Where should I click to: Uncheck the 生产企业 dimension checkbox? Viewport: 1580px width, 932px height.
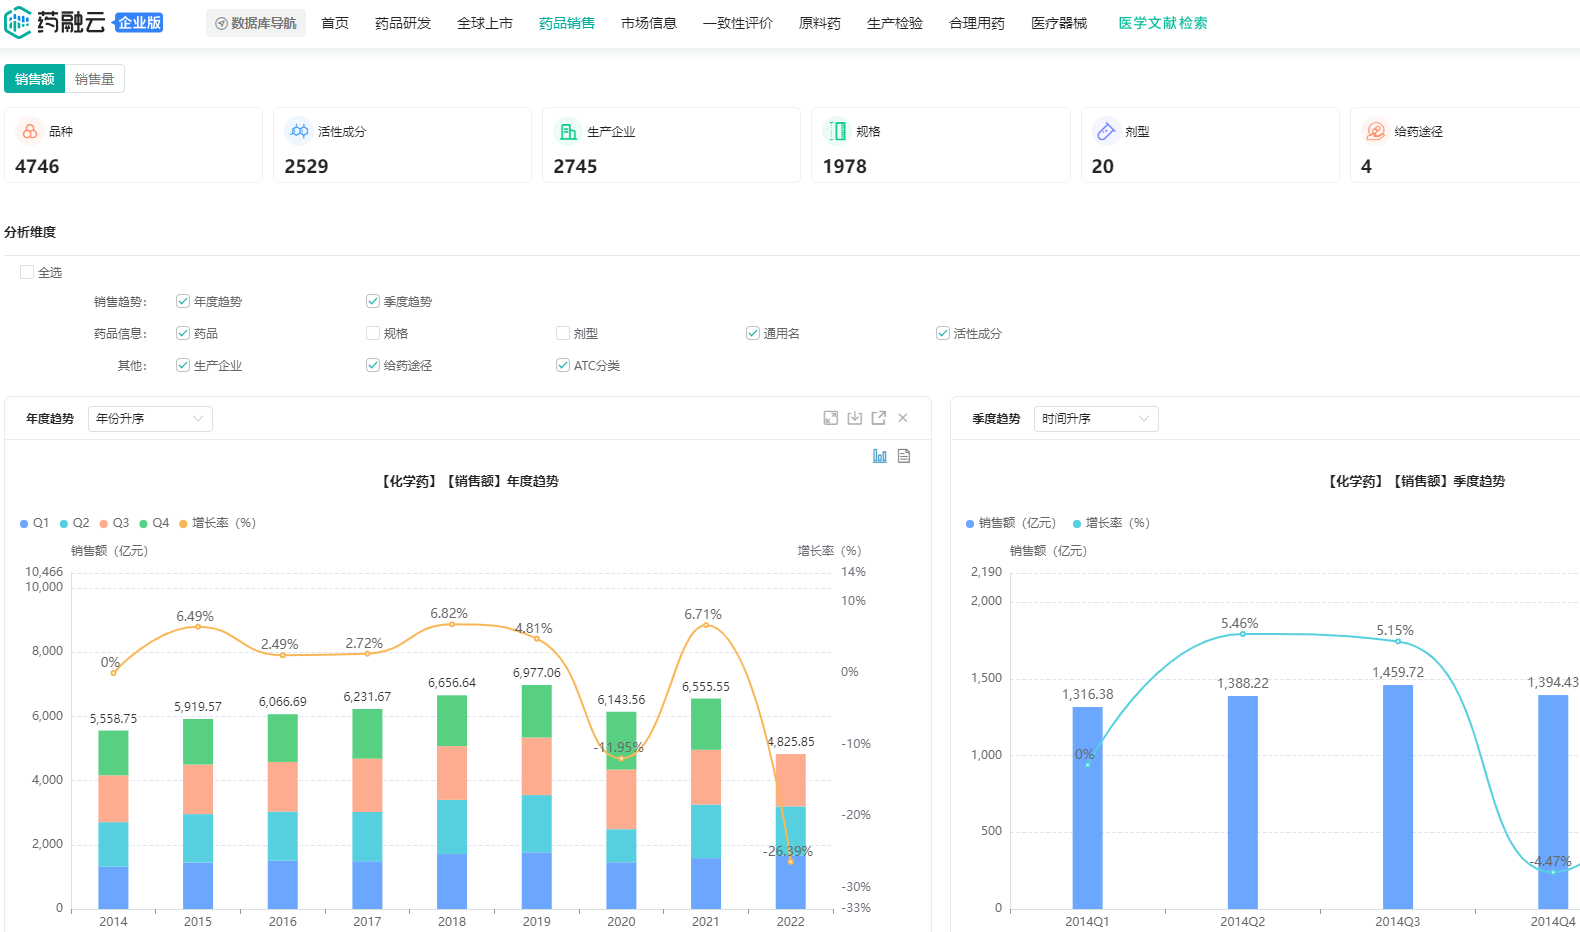pyautogui.click(x=183, y=365)
